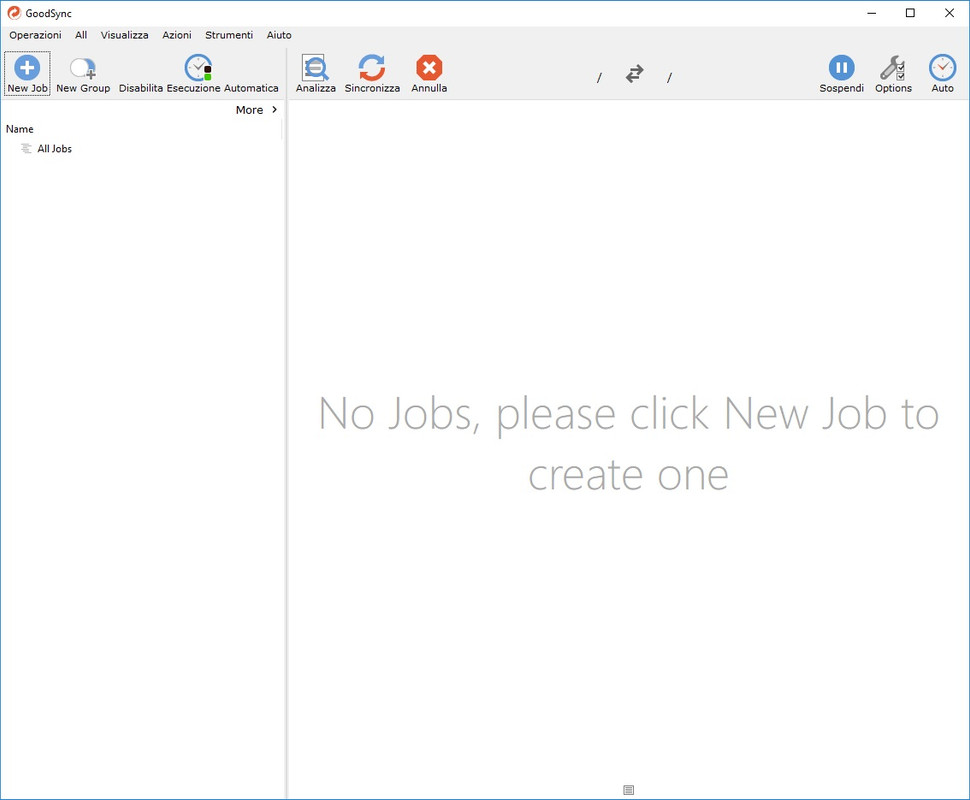Click the GoodSync logo in title bar
The width and height of the screenshot is (970, 800).
[14, 13]
